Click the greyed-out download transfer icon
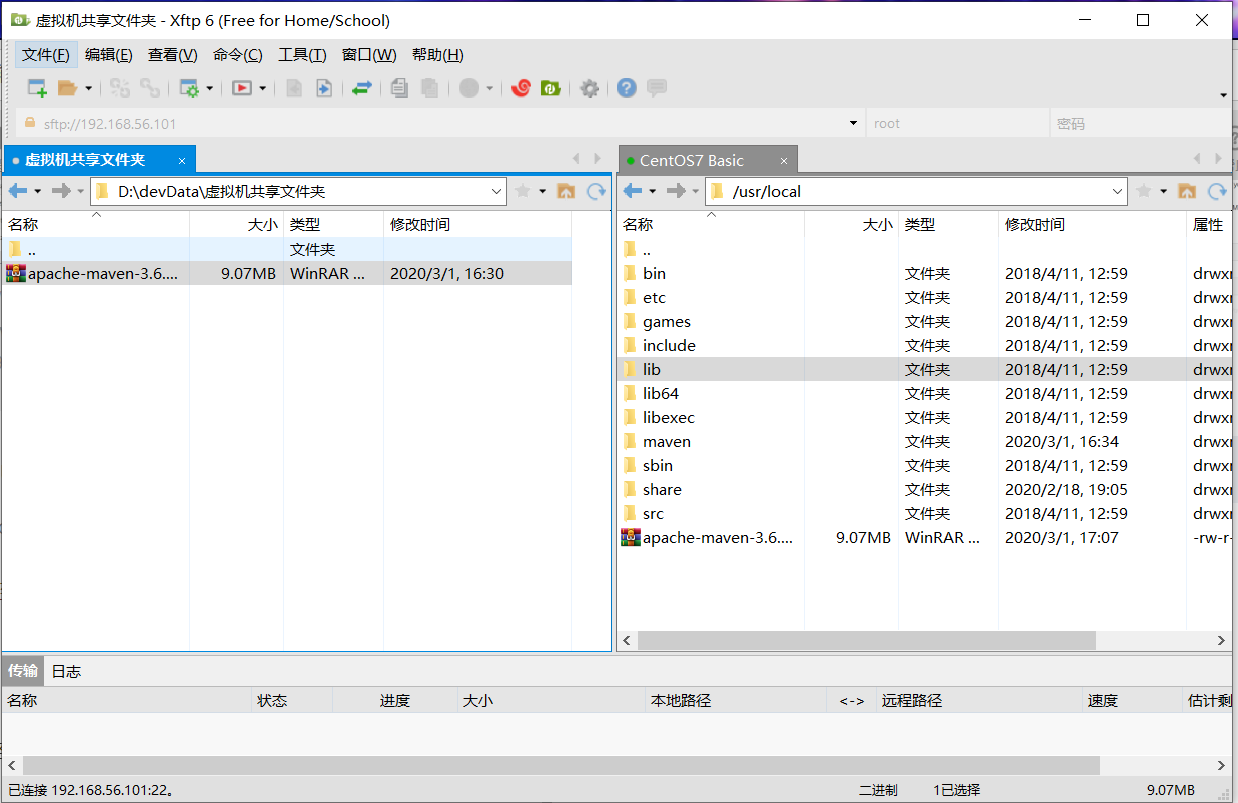Viewport: 1238px width, 803px height. 294,88
